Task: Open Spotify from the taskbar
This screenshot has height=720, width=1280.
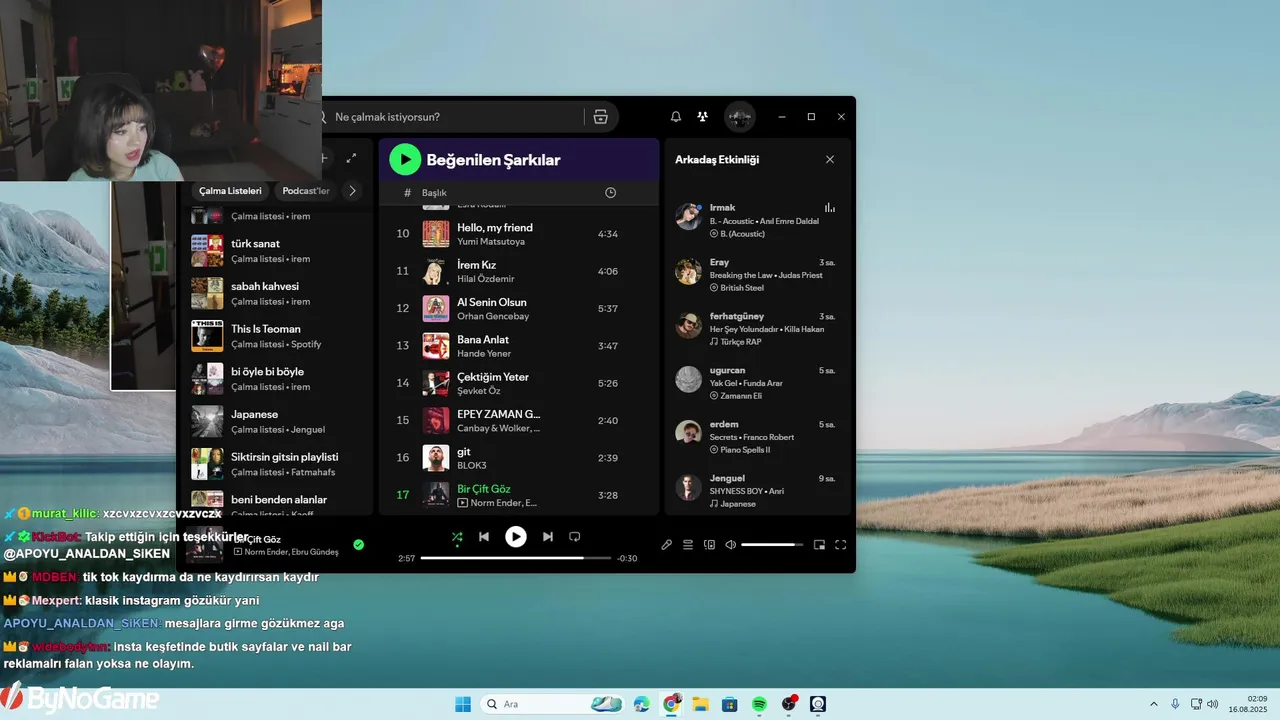Action: click(759, 704)
